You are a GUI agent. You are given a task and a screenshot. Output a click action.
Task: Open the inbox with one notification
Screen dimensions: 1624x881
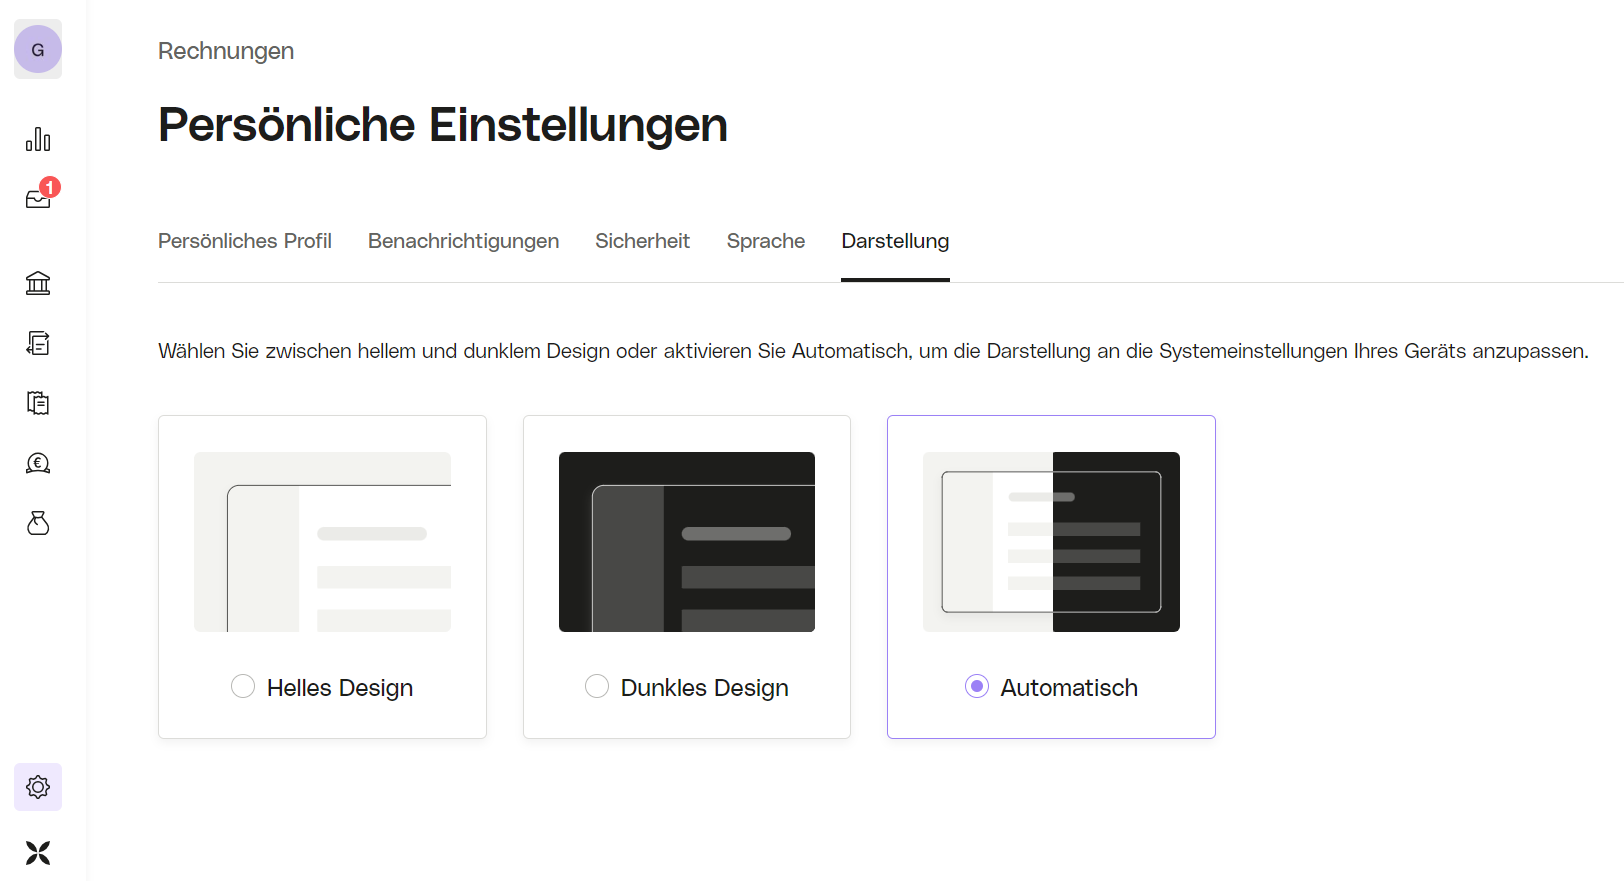pyautogui.click(x=38, y=199)
